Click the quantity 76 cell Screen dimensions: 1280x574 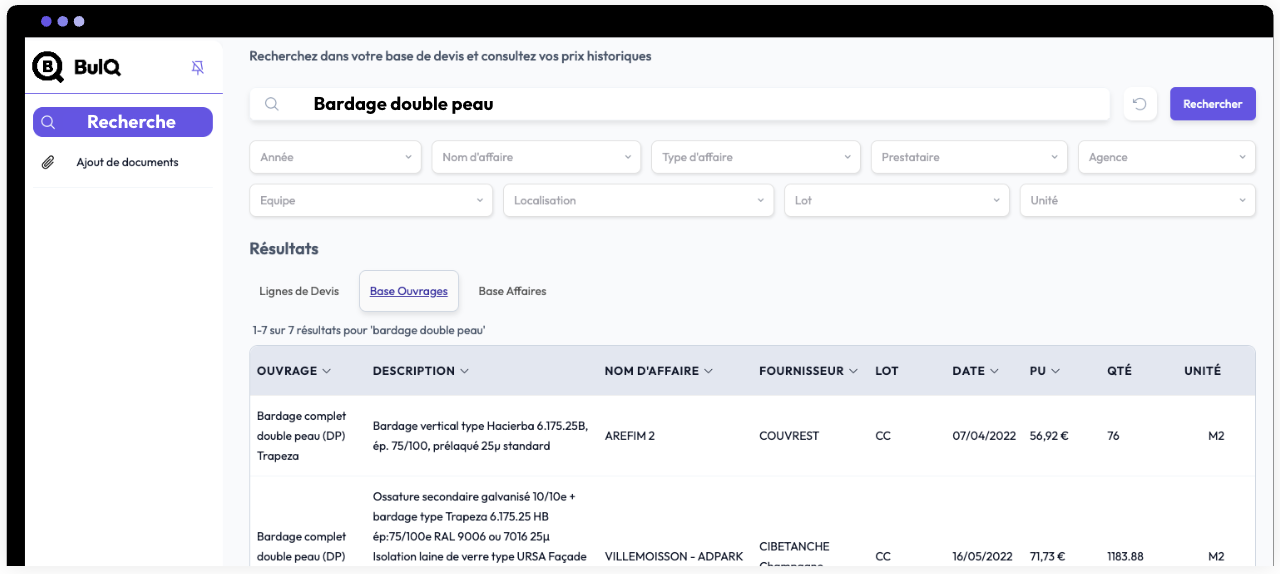[x=1114, y=436]
